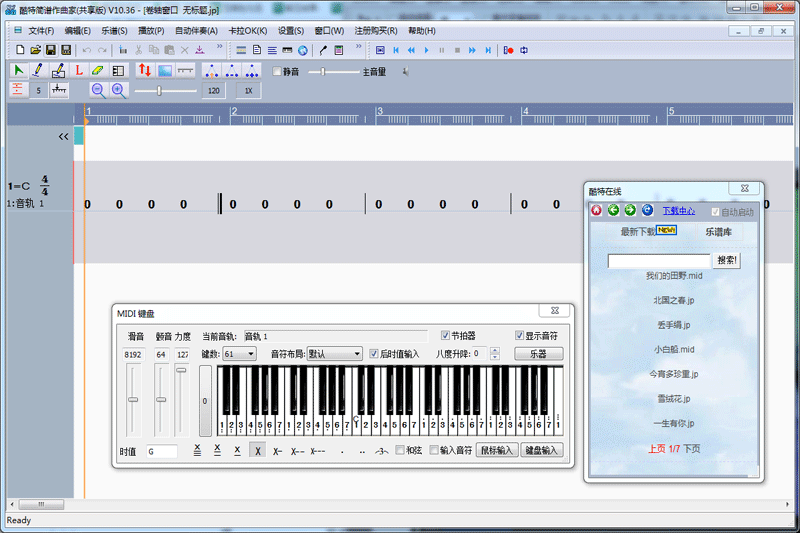The height and width of the screenshot is (533, 800).
Task: Click the red home icon in 酷特在线 panel
Action: tap(596, 210)
